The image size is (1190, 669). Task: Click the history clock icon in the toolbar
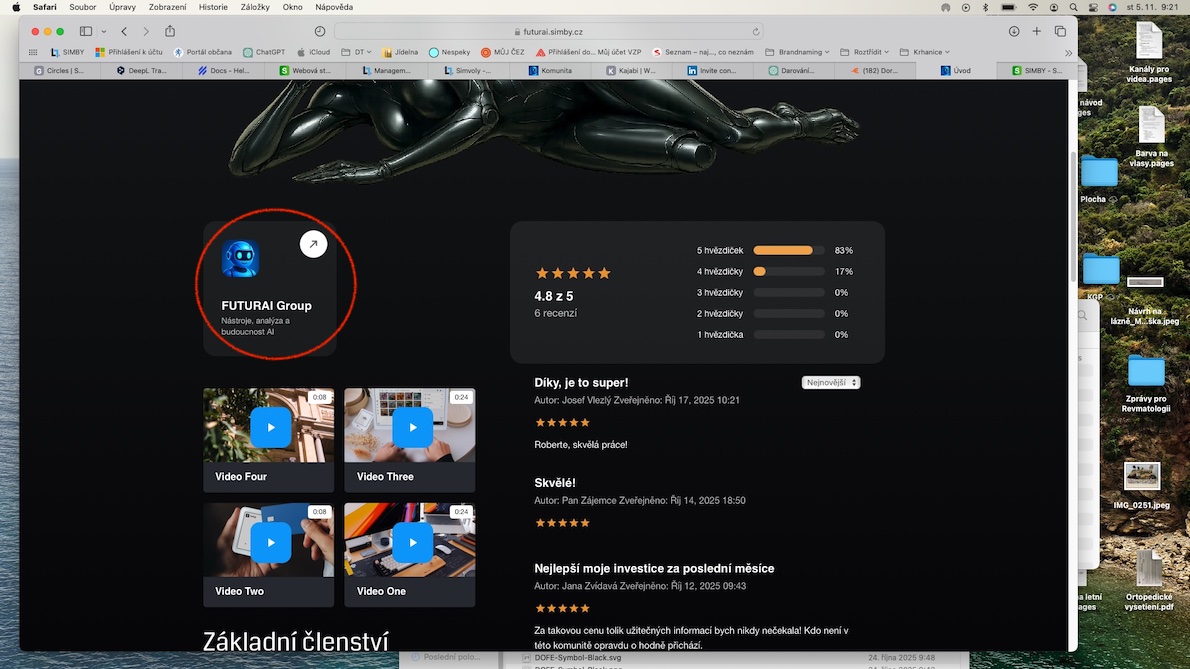[x=320, y=31]
